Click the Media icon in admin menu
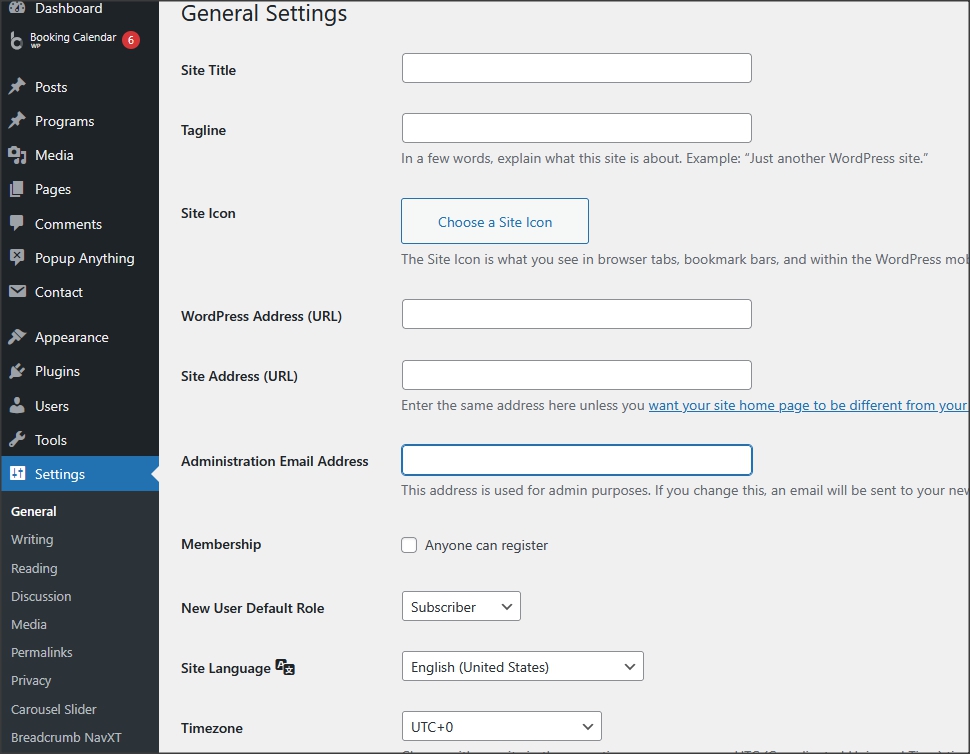Image resolution: width=970 pixels, height=754 pixels. 17,155
